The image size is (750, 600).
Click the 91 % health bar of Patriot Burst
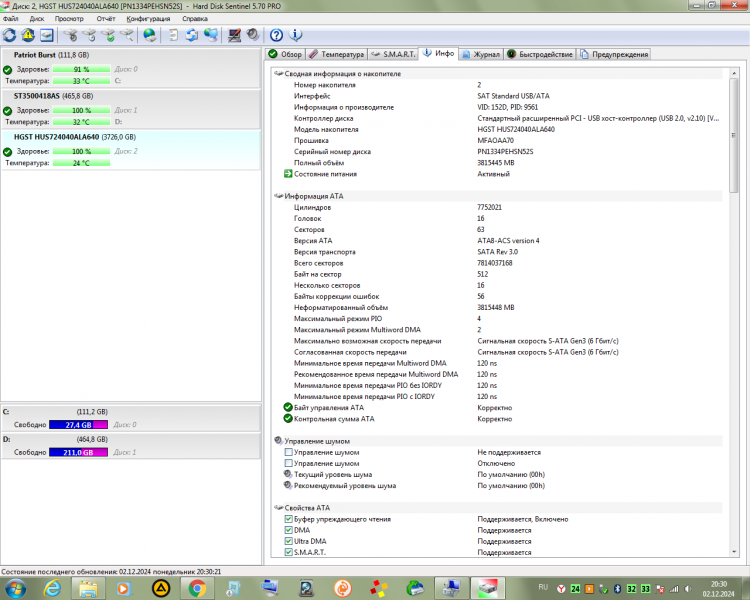pyautogui.click(x=81, y=69)
